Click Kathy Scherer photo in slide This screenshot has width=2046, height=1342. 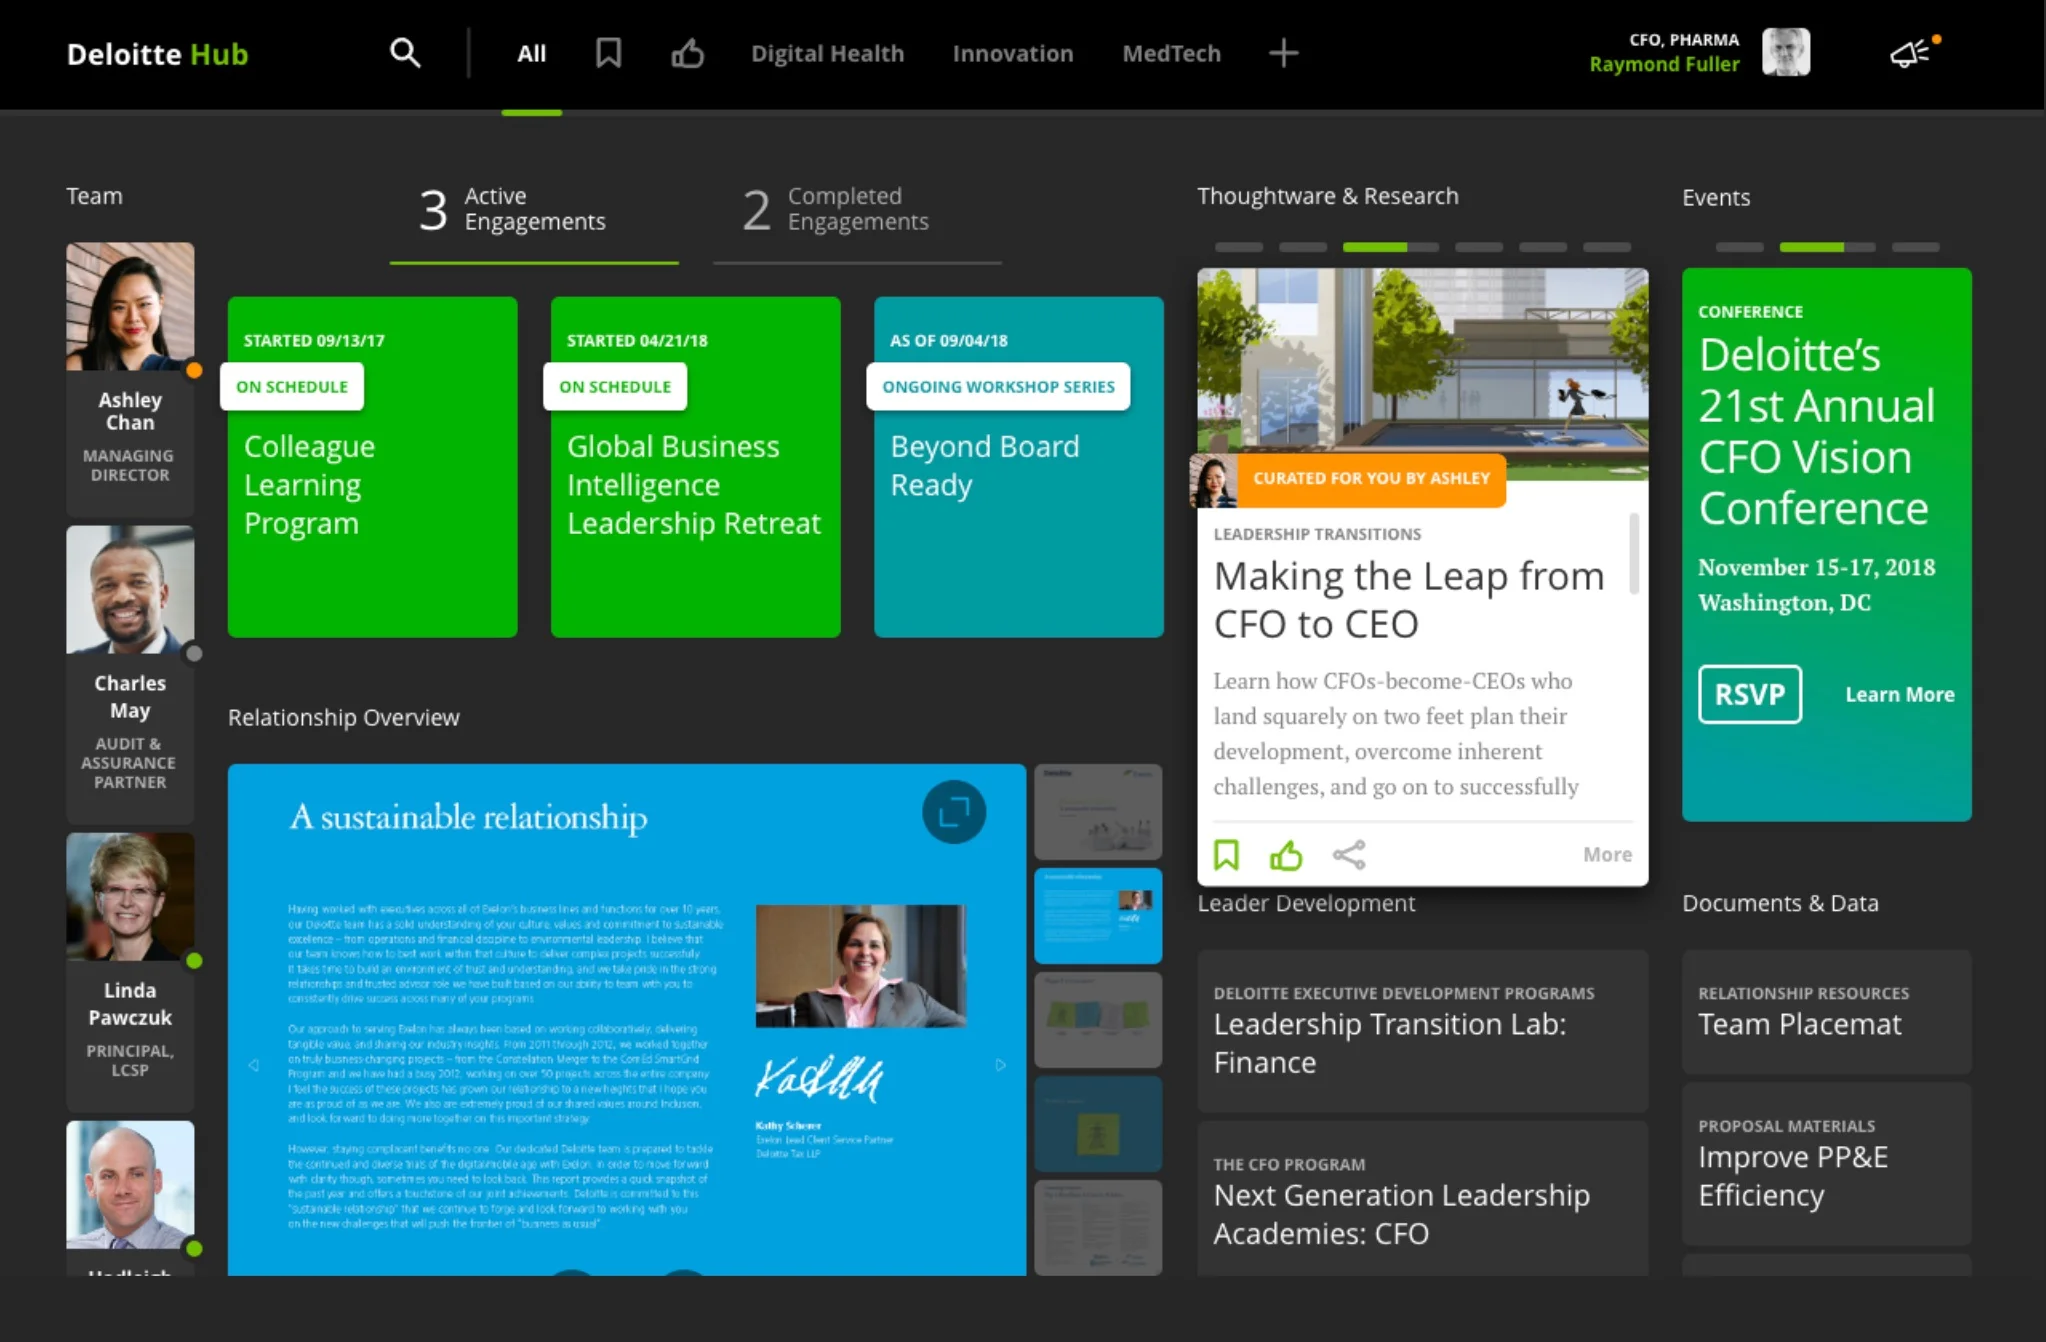coord(860,966)
